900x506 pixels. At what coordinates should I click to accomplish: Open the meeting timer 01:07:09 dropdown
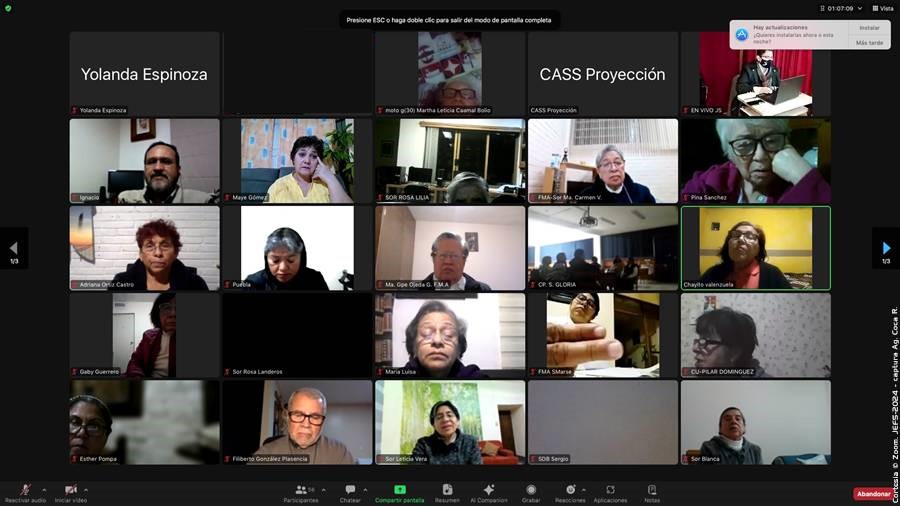841,9
